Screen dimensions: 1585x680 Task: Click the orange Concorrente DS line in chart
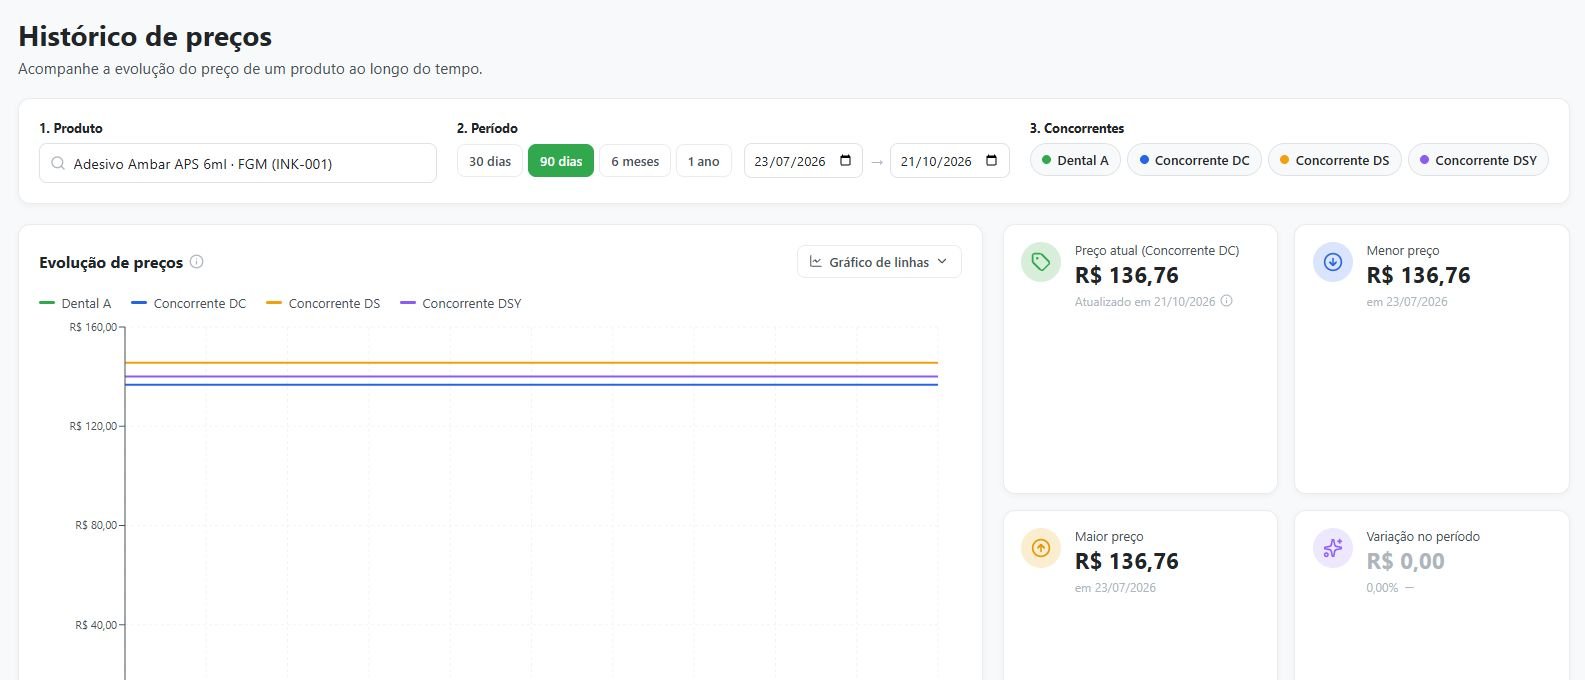point(531,363)
